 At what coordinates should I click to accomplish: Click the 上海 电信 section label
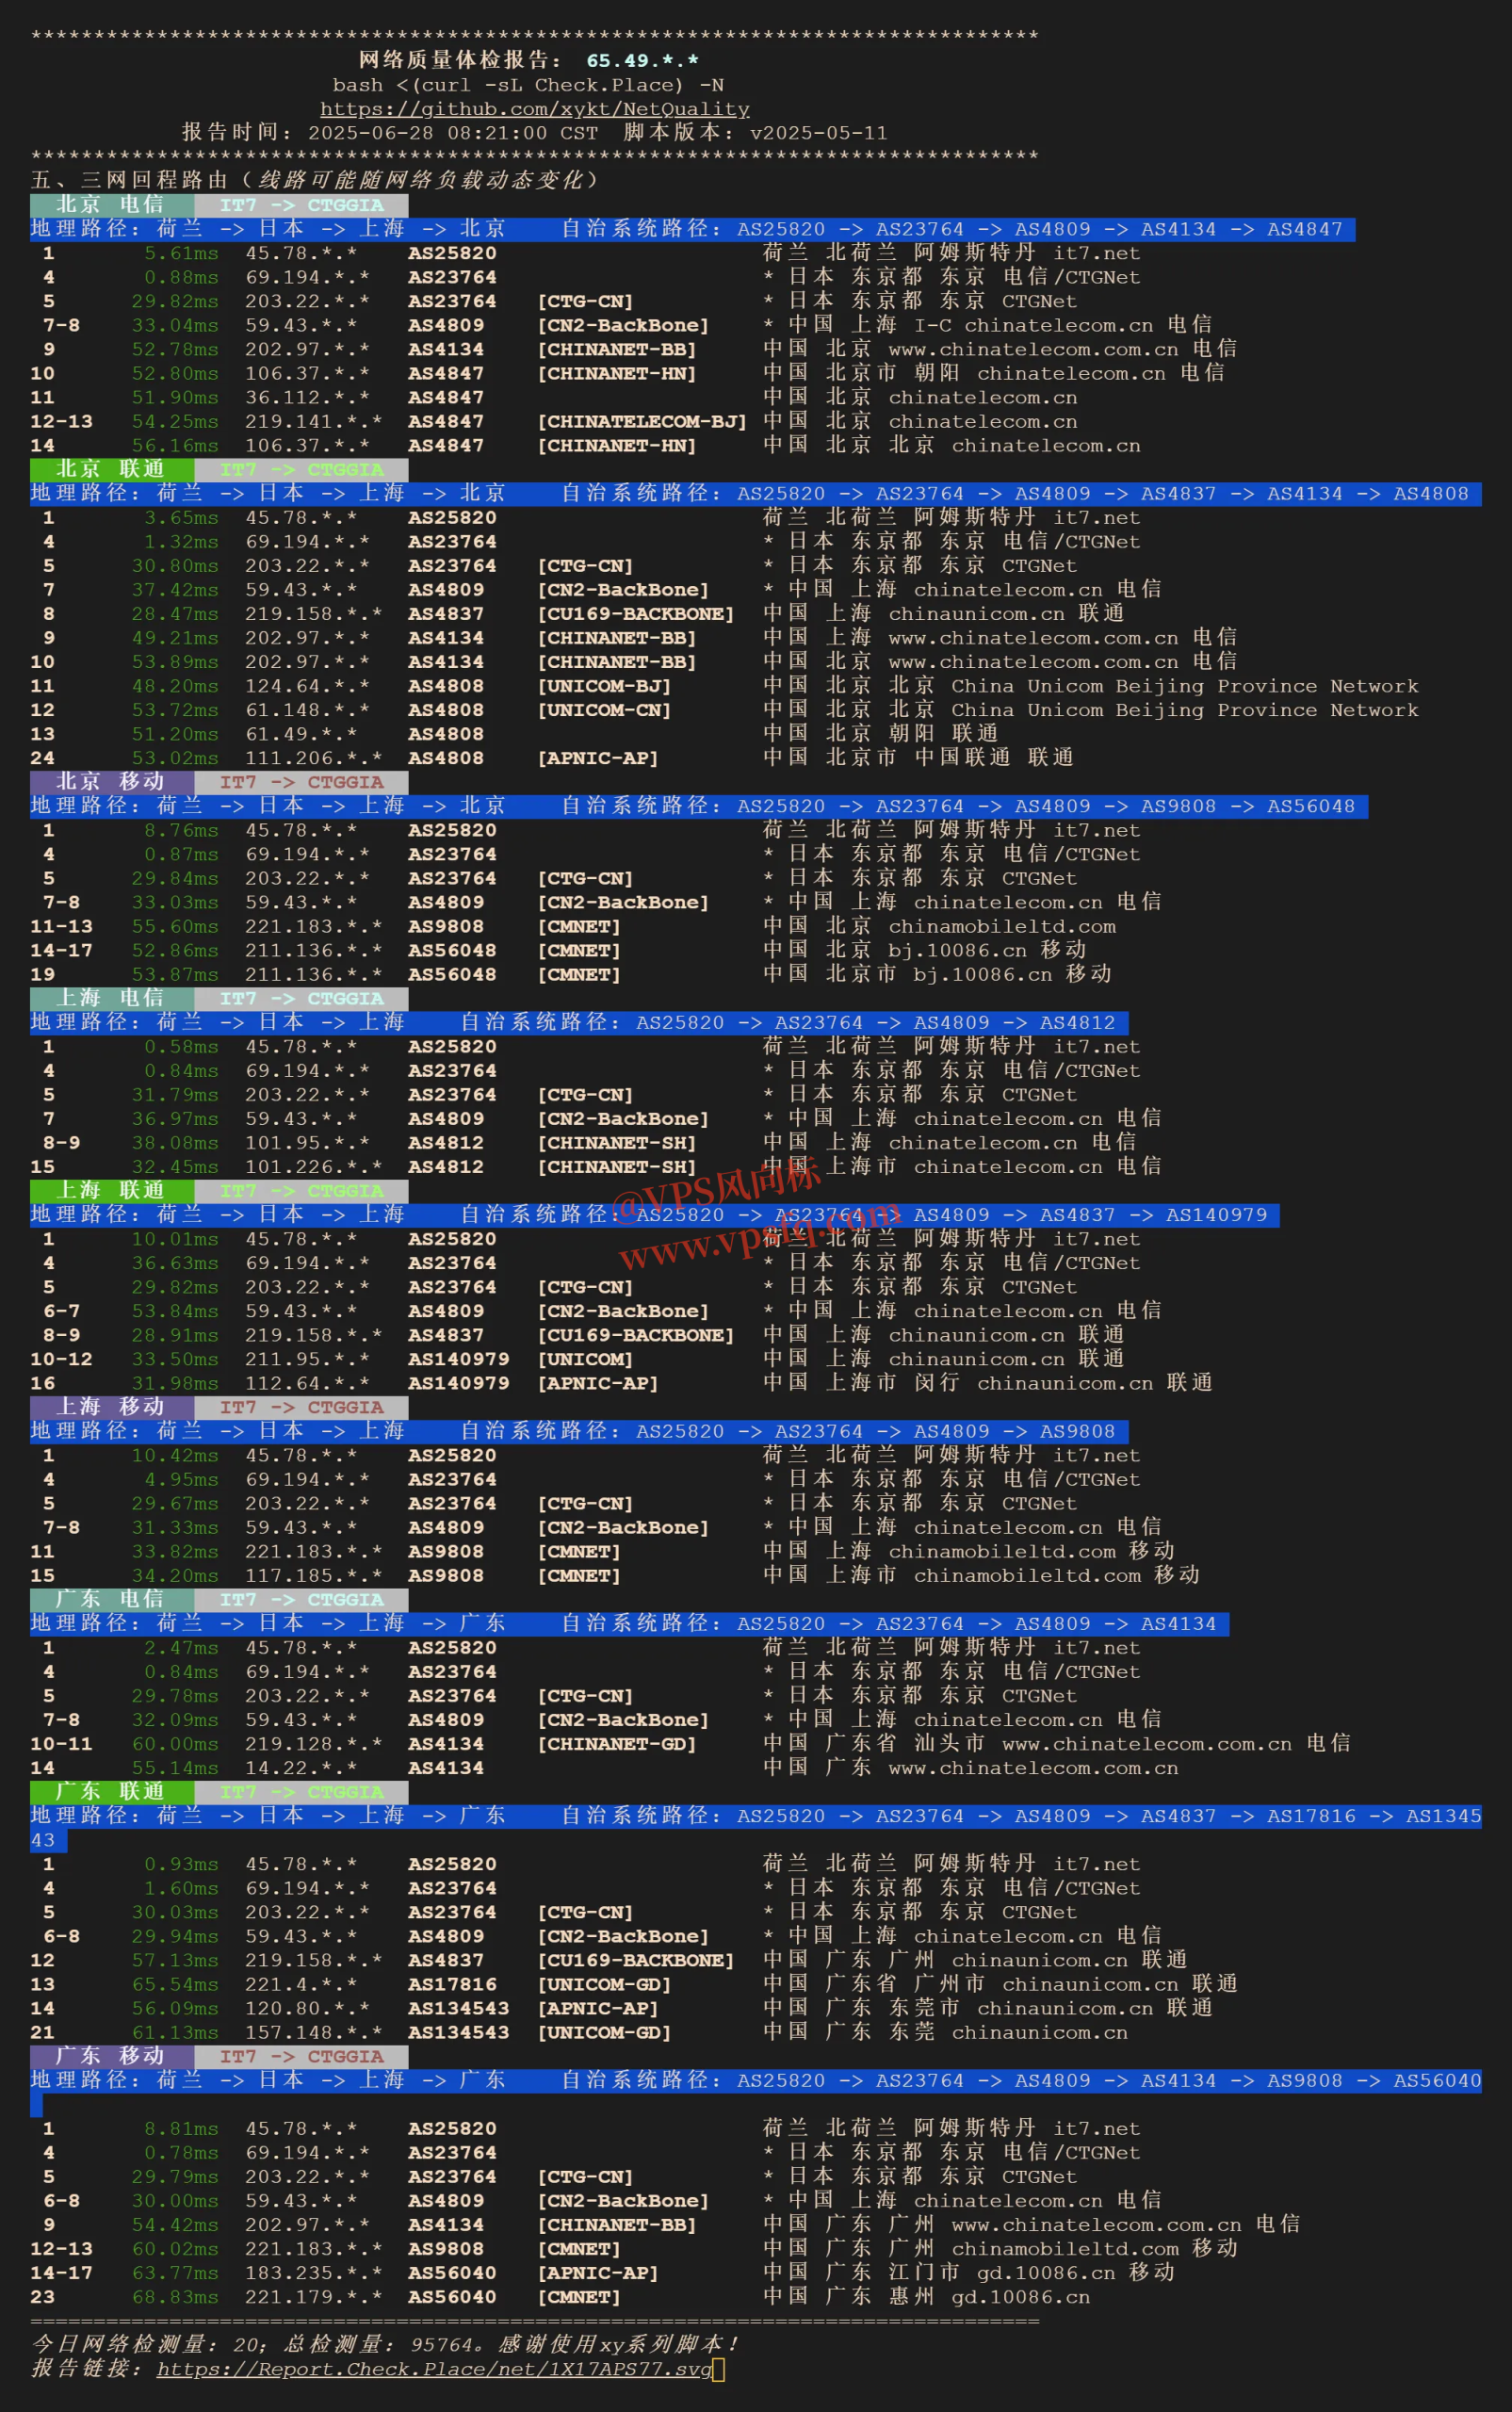(112, 998)
